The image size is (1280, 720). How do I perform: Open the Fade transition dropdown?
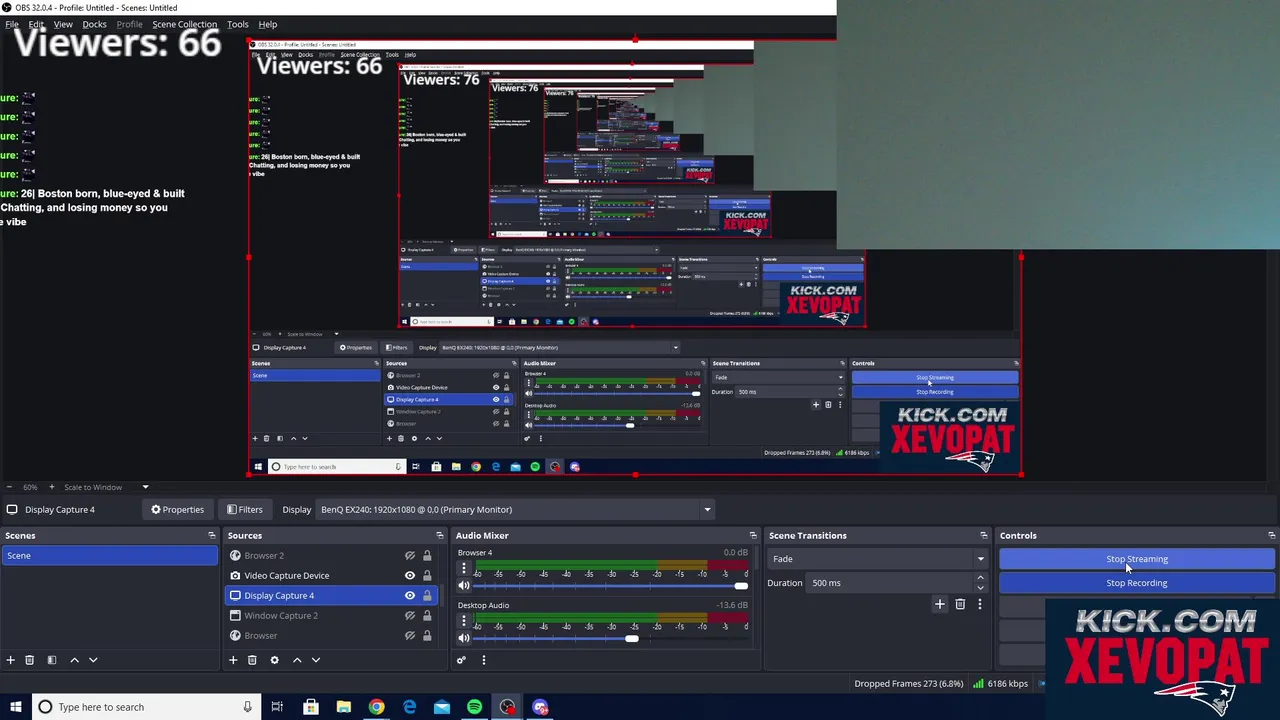pos(876,559)
